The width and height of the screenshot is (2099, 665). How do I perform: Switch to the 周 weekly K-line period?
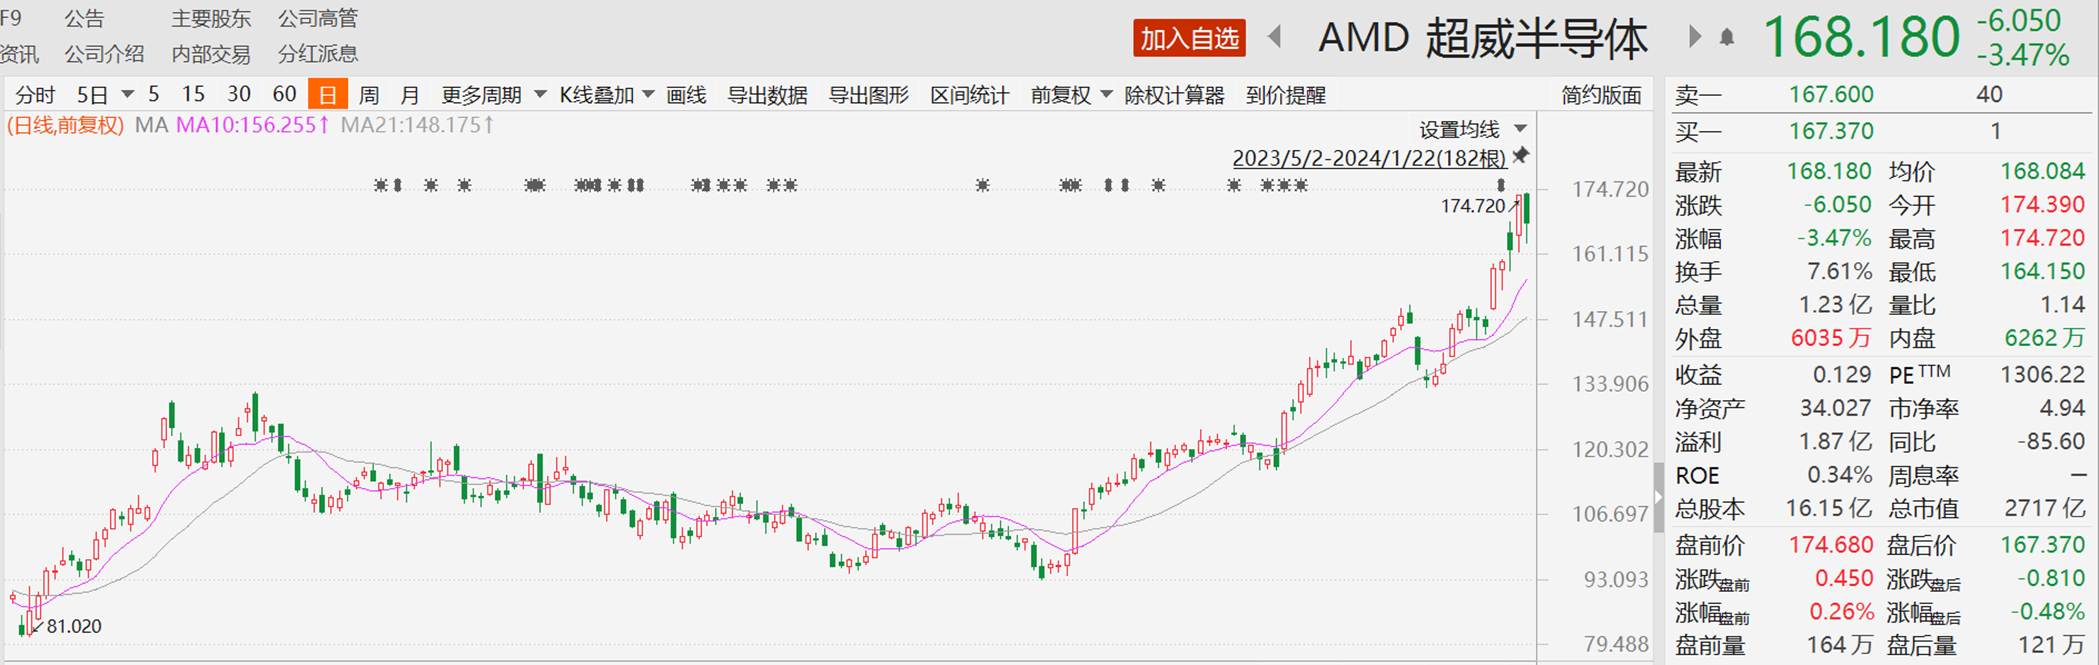[x=369, y=95]
